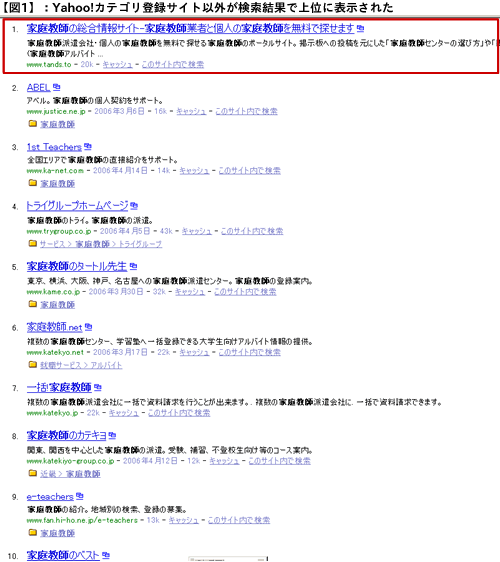This screenshot has height=562, width=500.
Task: Open キャッシュ link for www.trygroup.co.jp
Action: pos(196,231)
